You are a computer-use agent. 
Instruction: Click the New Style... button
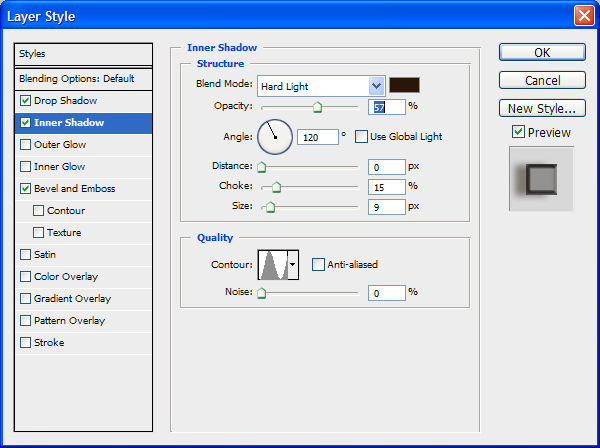point(541,108)
